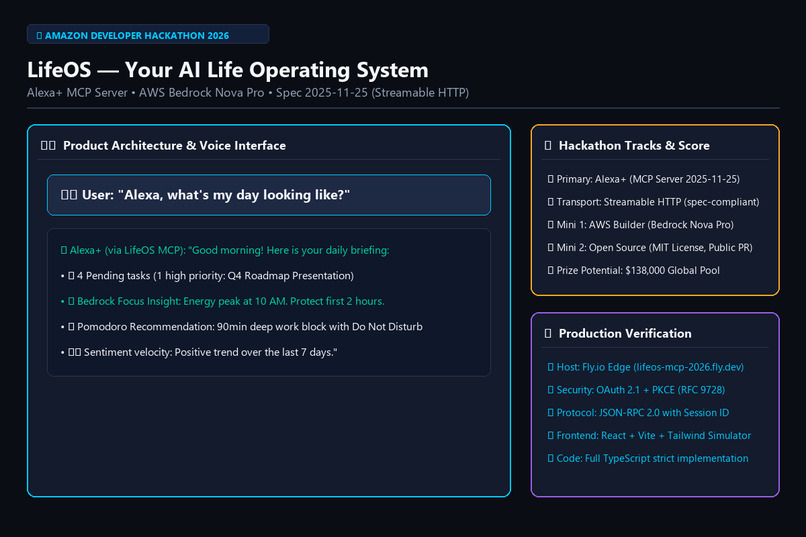Click Prize Potential $138,000 Global Pool
Screen dimensions: 806x537
(634, 270)
